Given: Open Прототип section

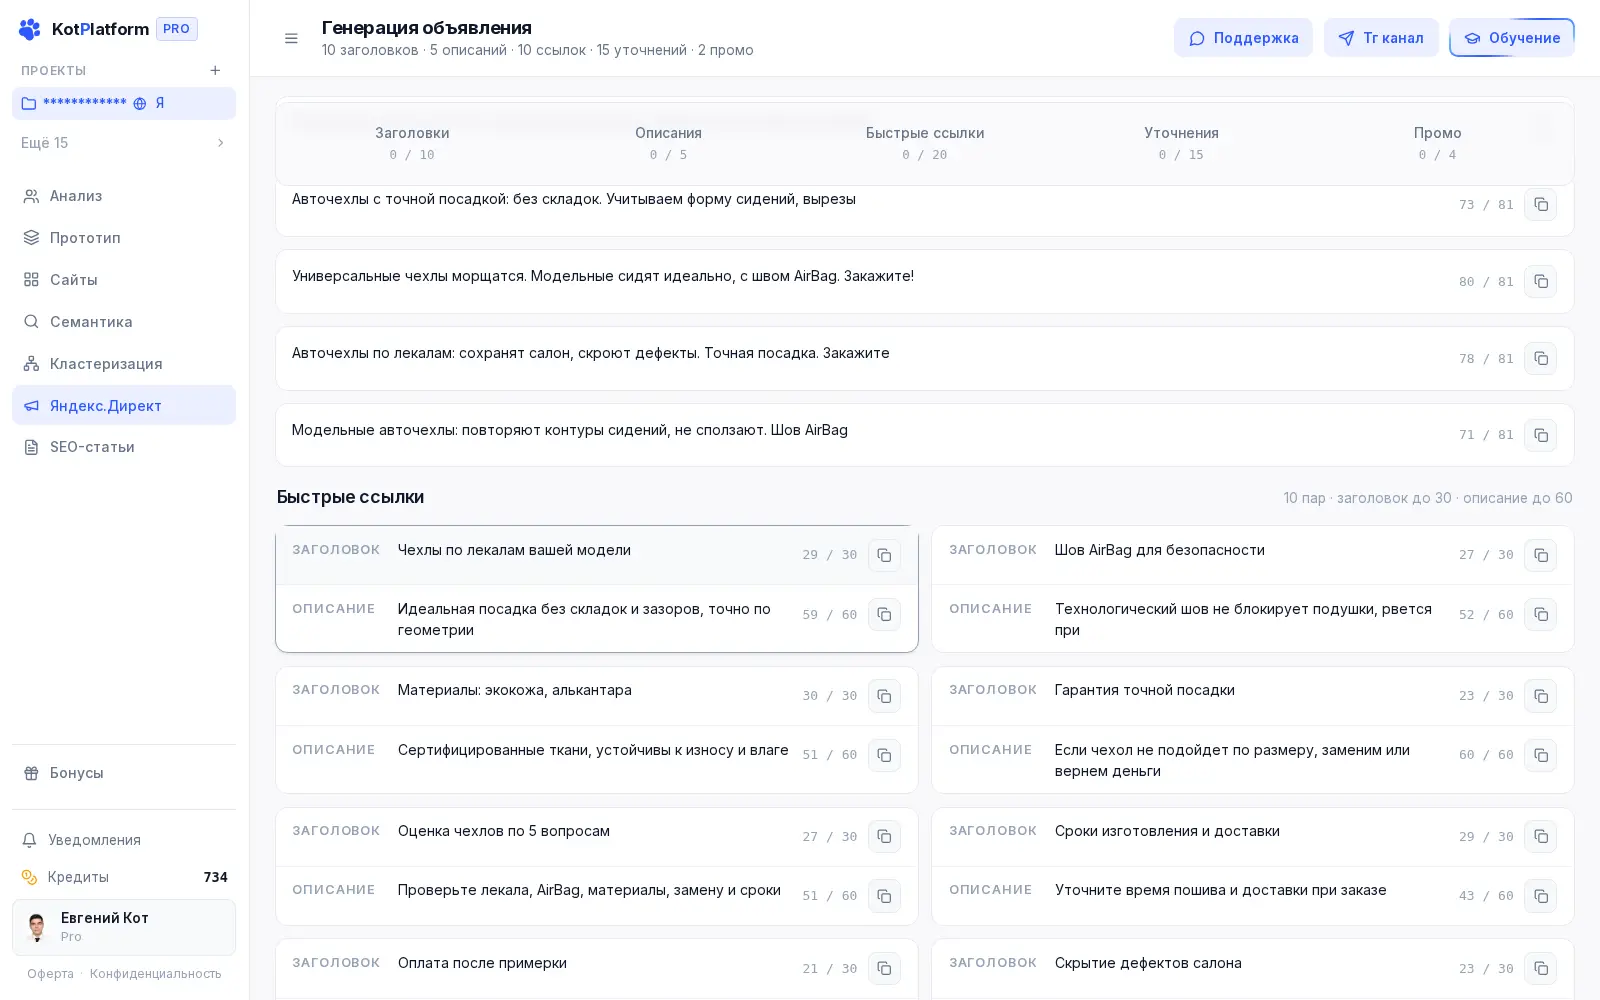Looking at the screenshot, I should point(124,238).
